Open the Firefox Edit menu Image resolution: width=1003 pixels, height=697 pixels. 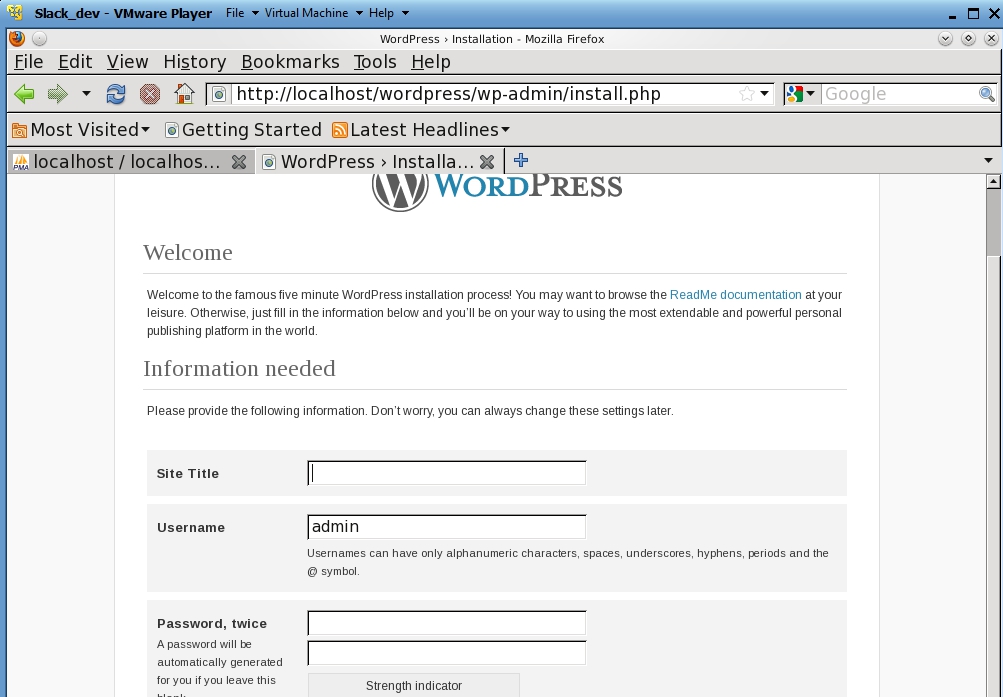click(75, 62)
